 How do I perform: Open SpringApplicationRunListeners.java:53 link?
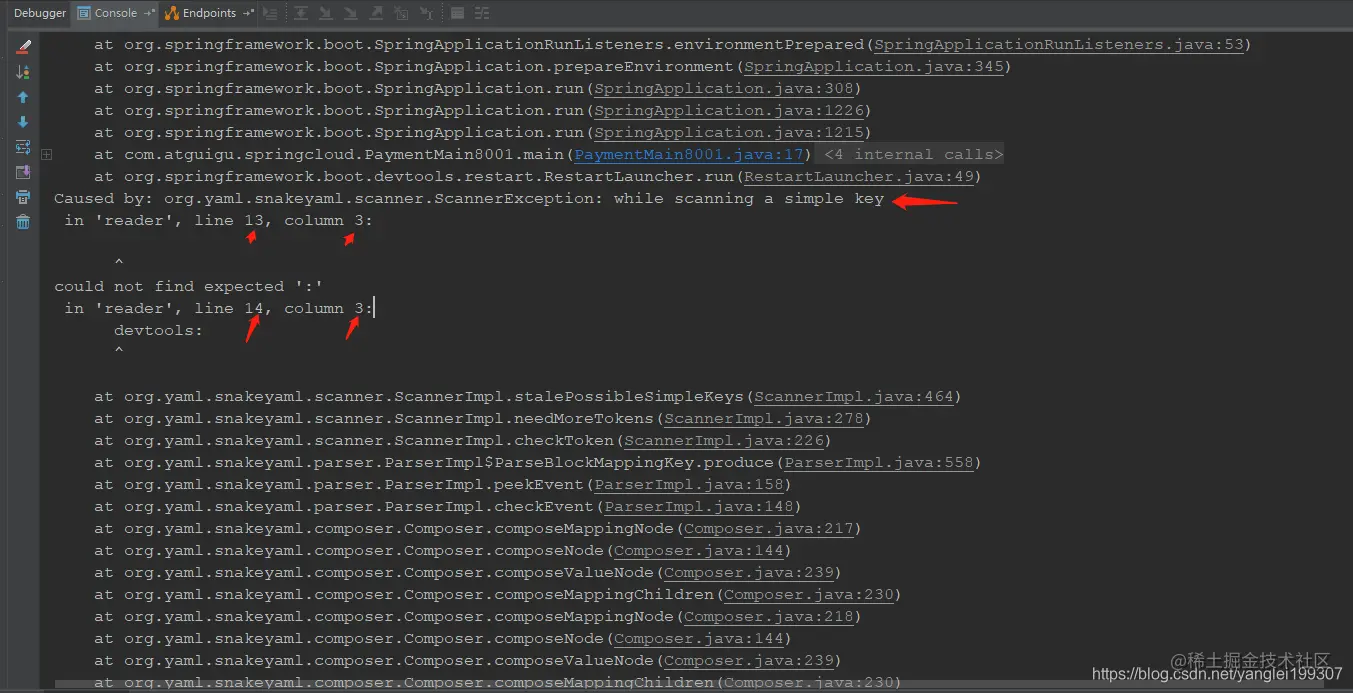coord(1058,45)
